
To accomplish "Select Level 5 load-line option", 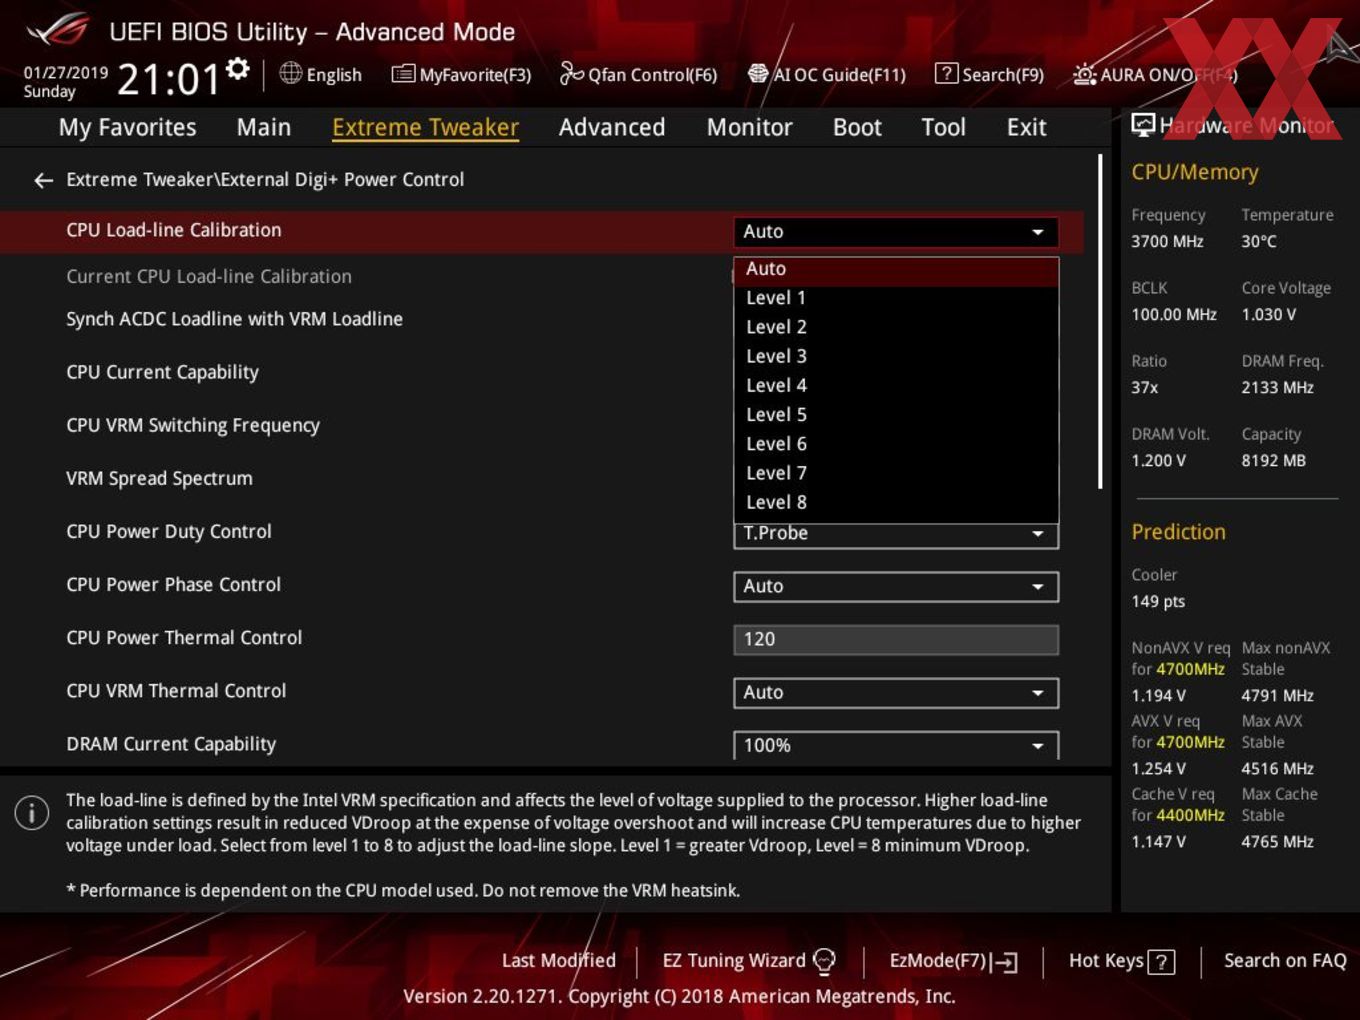I will [x=896, y=415].
